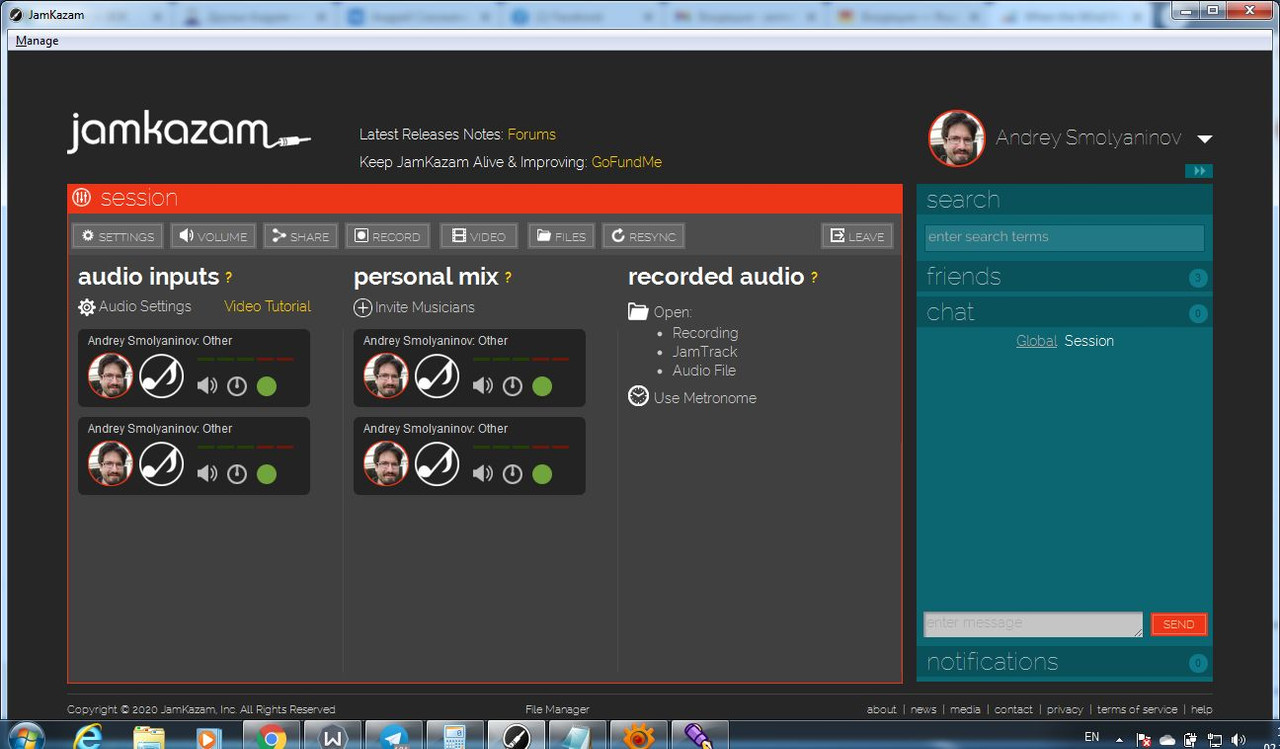Click the folder icon next to Open
This screenshot has height=749, width=1280.
(x=638, y=312)
